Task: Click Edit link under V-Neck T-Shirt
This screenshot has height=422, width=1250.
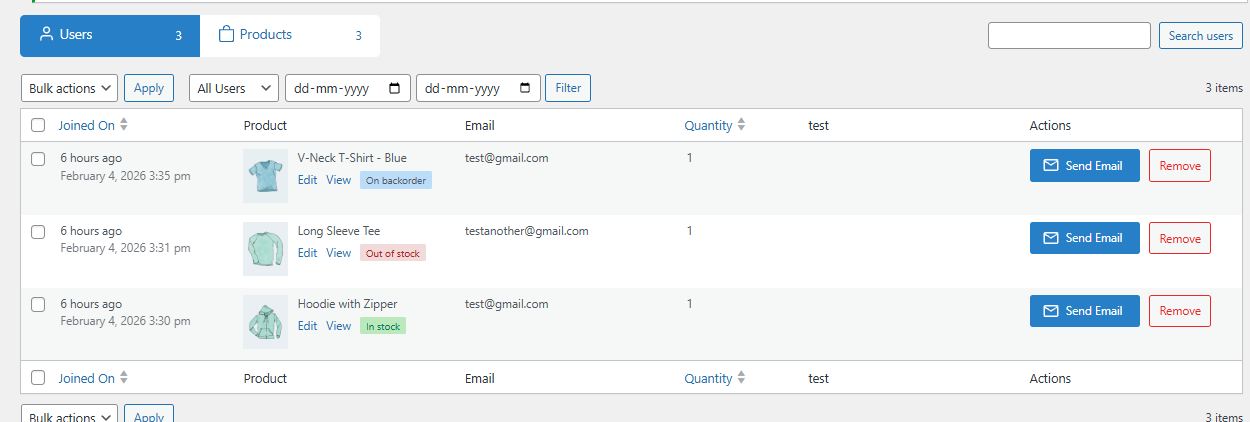Action: tap(307, 180)
